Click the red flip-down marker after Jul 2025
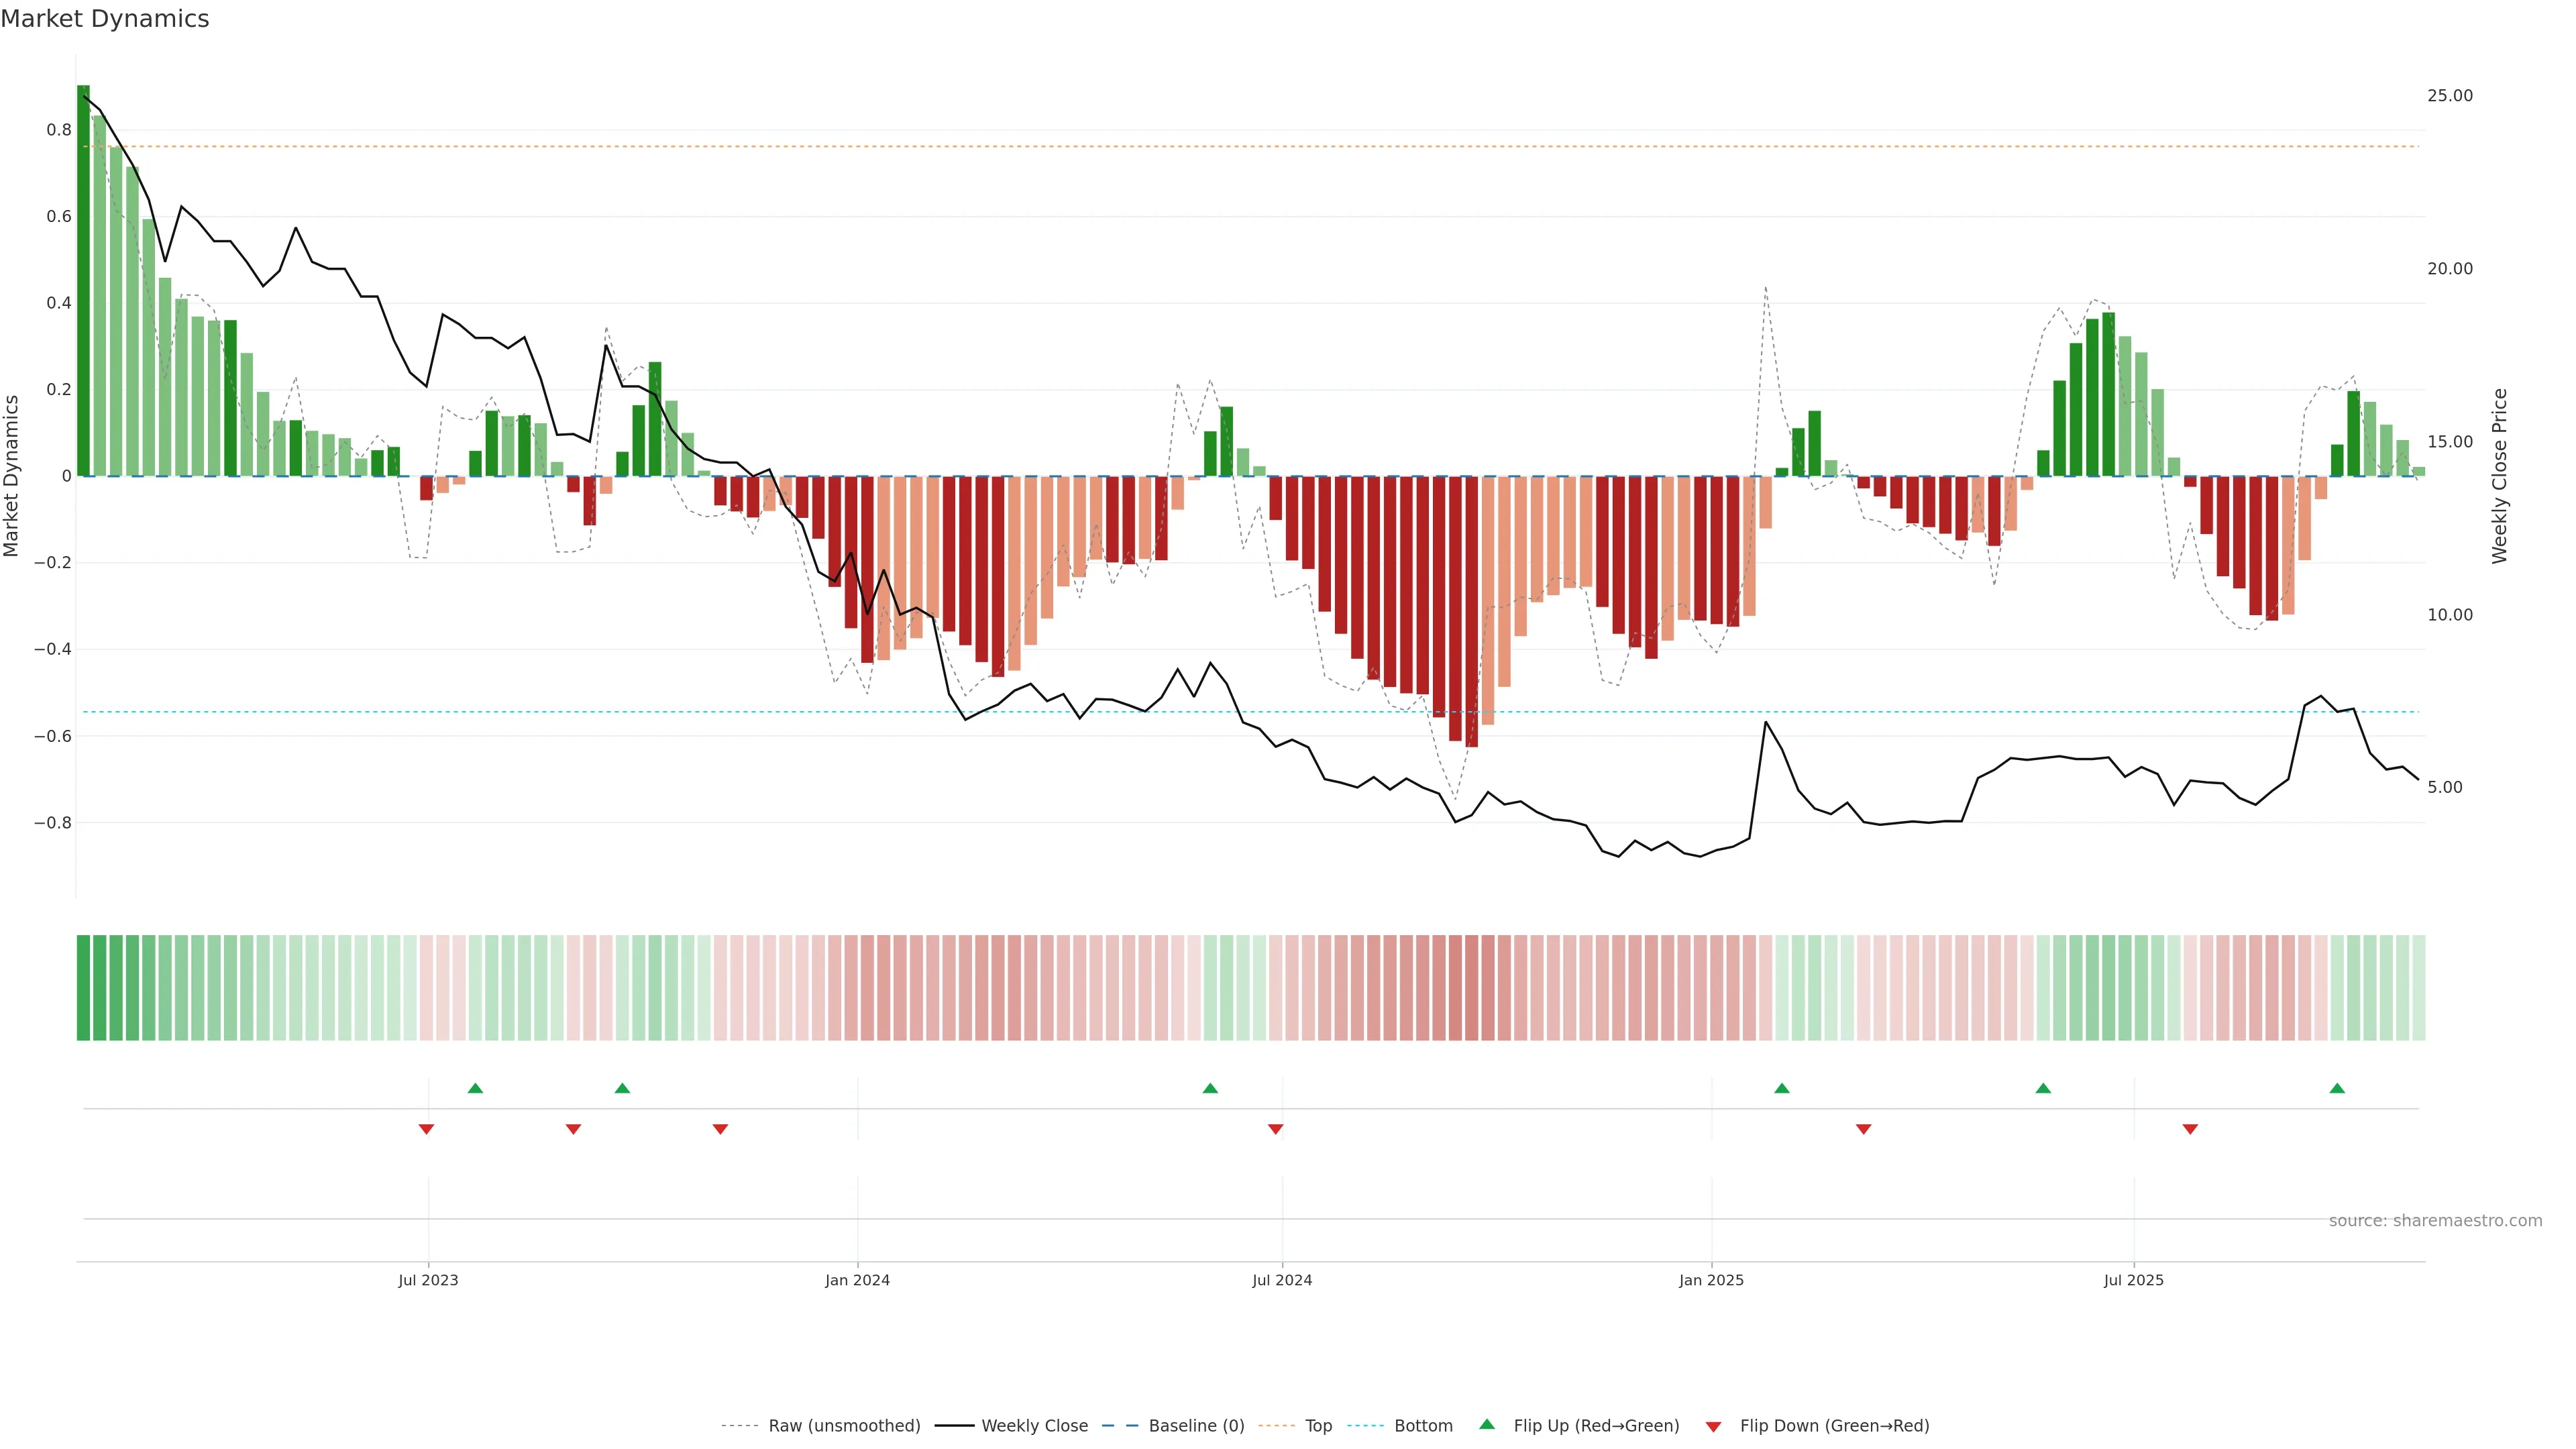Screen dimensions: 2576x1449 point(2190,1129)
